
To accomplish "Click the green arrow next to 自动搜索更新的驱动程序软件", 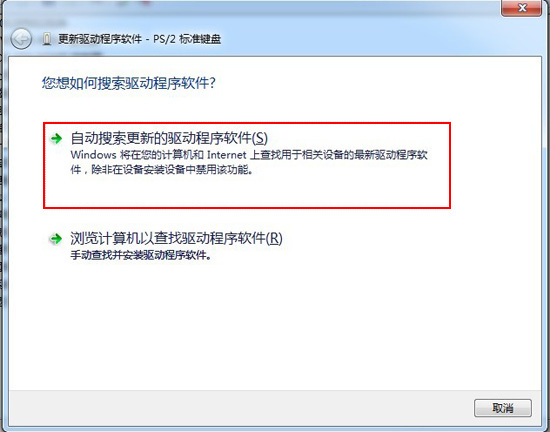I will pos(56,139).
